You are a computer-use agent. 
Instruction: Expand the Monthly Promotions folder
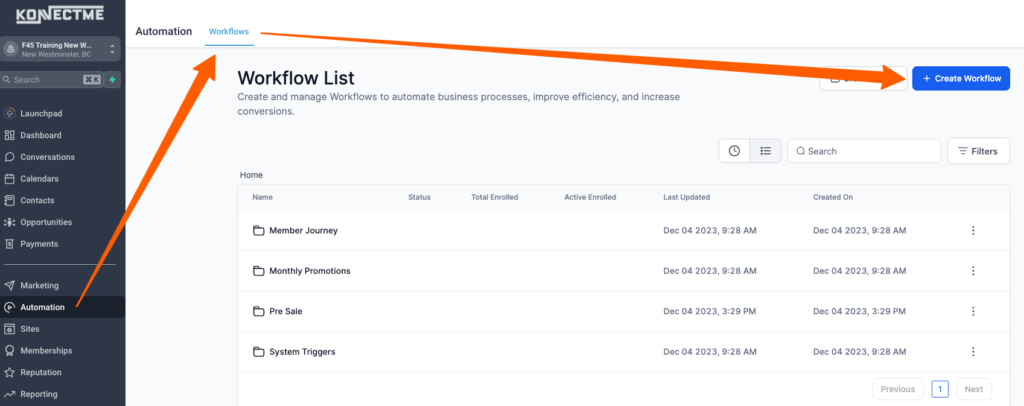309,271
